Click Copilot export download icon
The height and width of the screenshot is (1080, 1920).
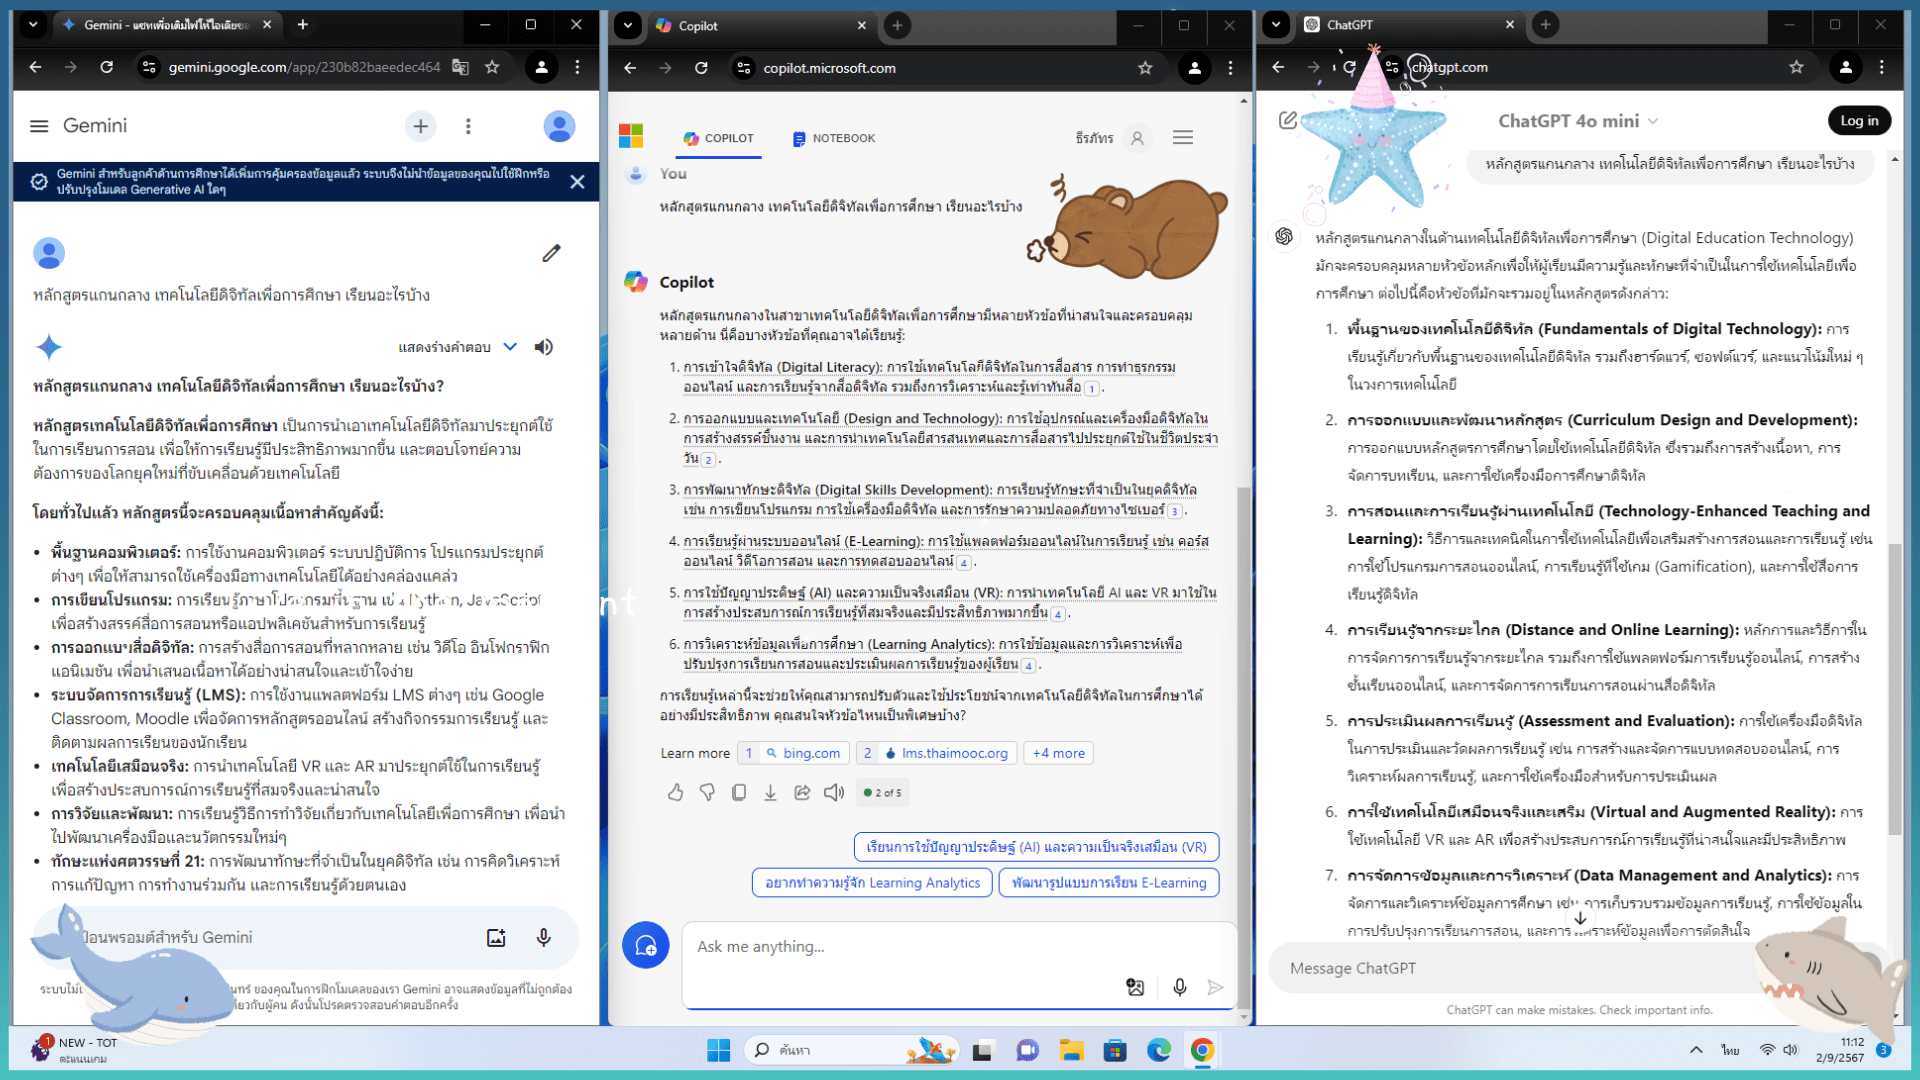pyautogui.click(x=770, y=793)
